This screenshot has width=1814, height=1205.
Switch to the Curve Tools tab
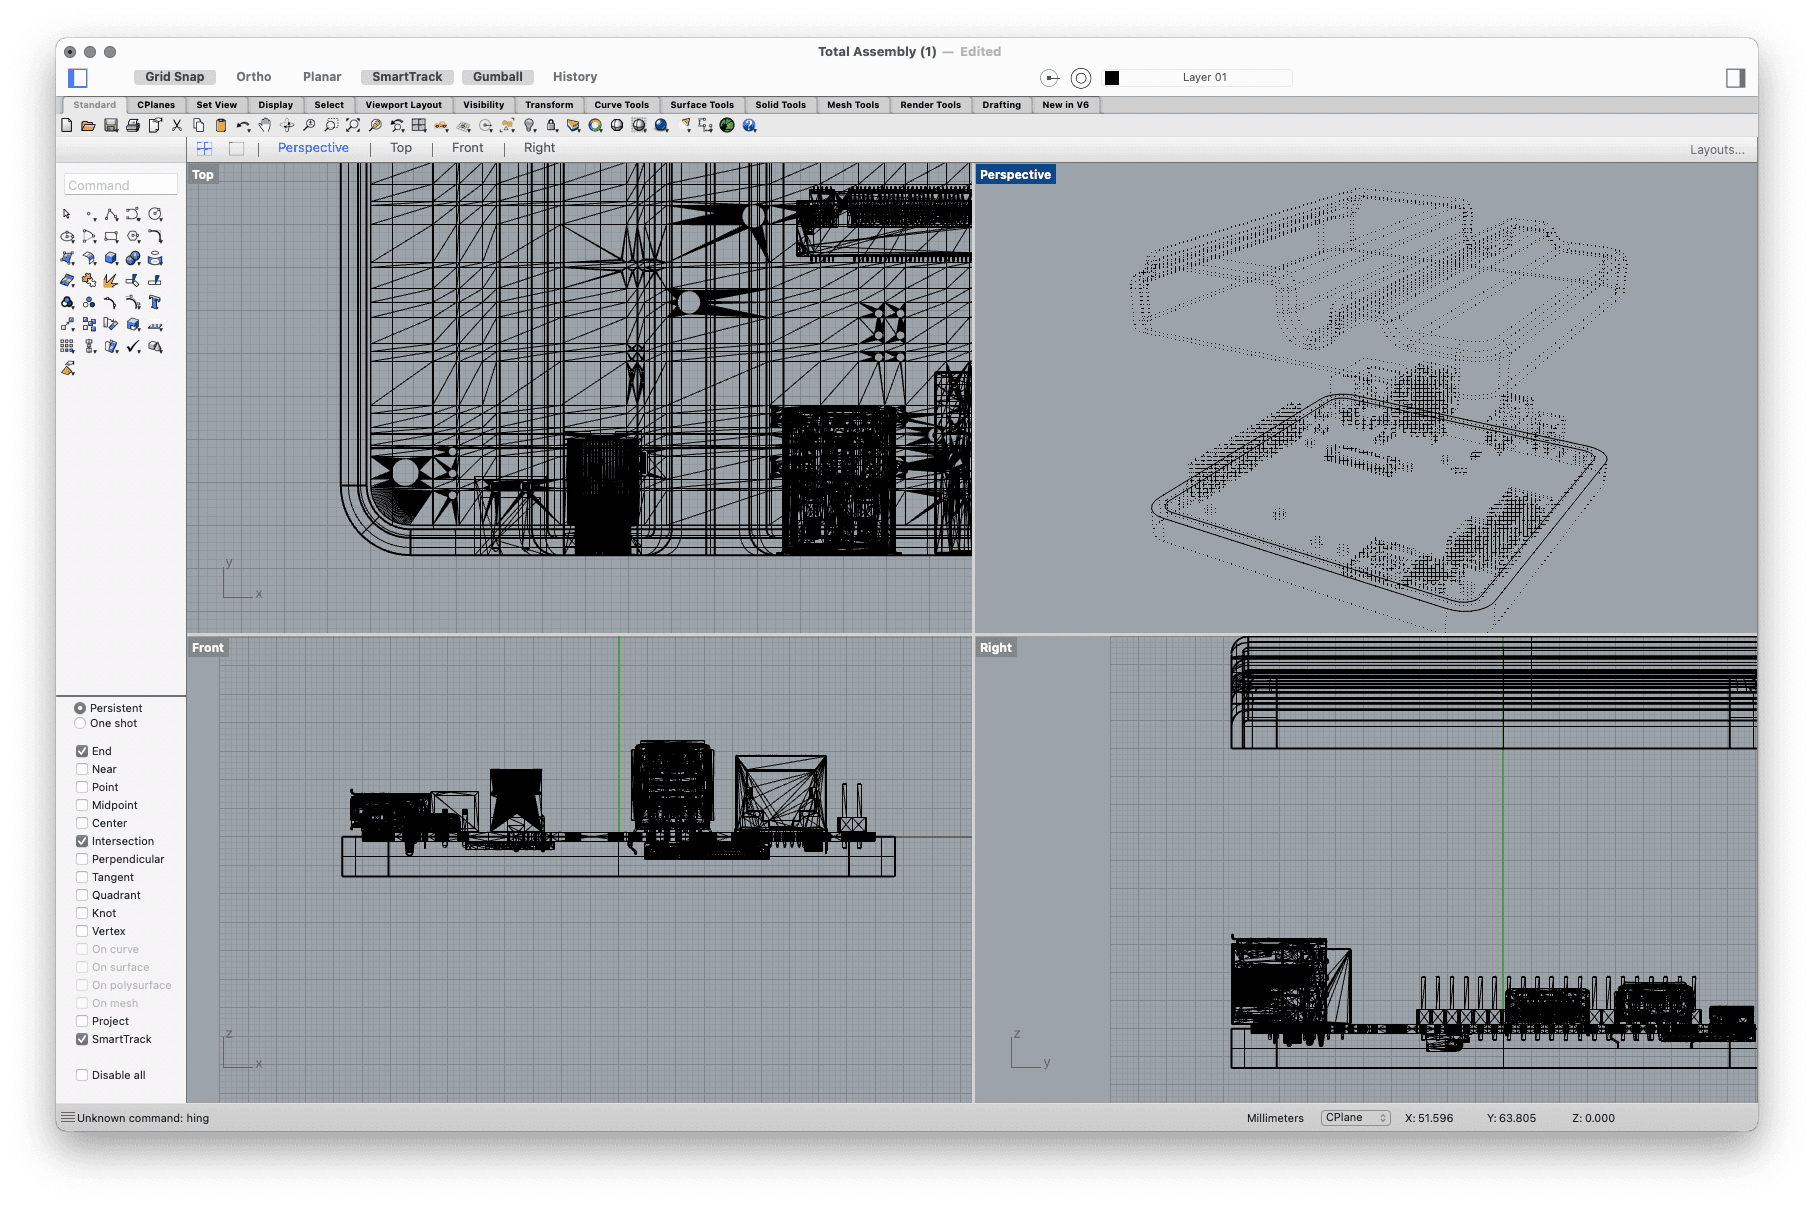621,105
